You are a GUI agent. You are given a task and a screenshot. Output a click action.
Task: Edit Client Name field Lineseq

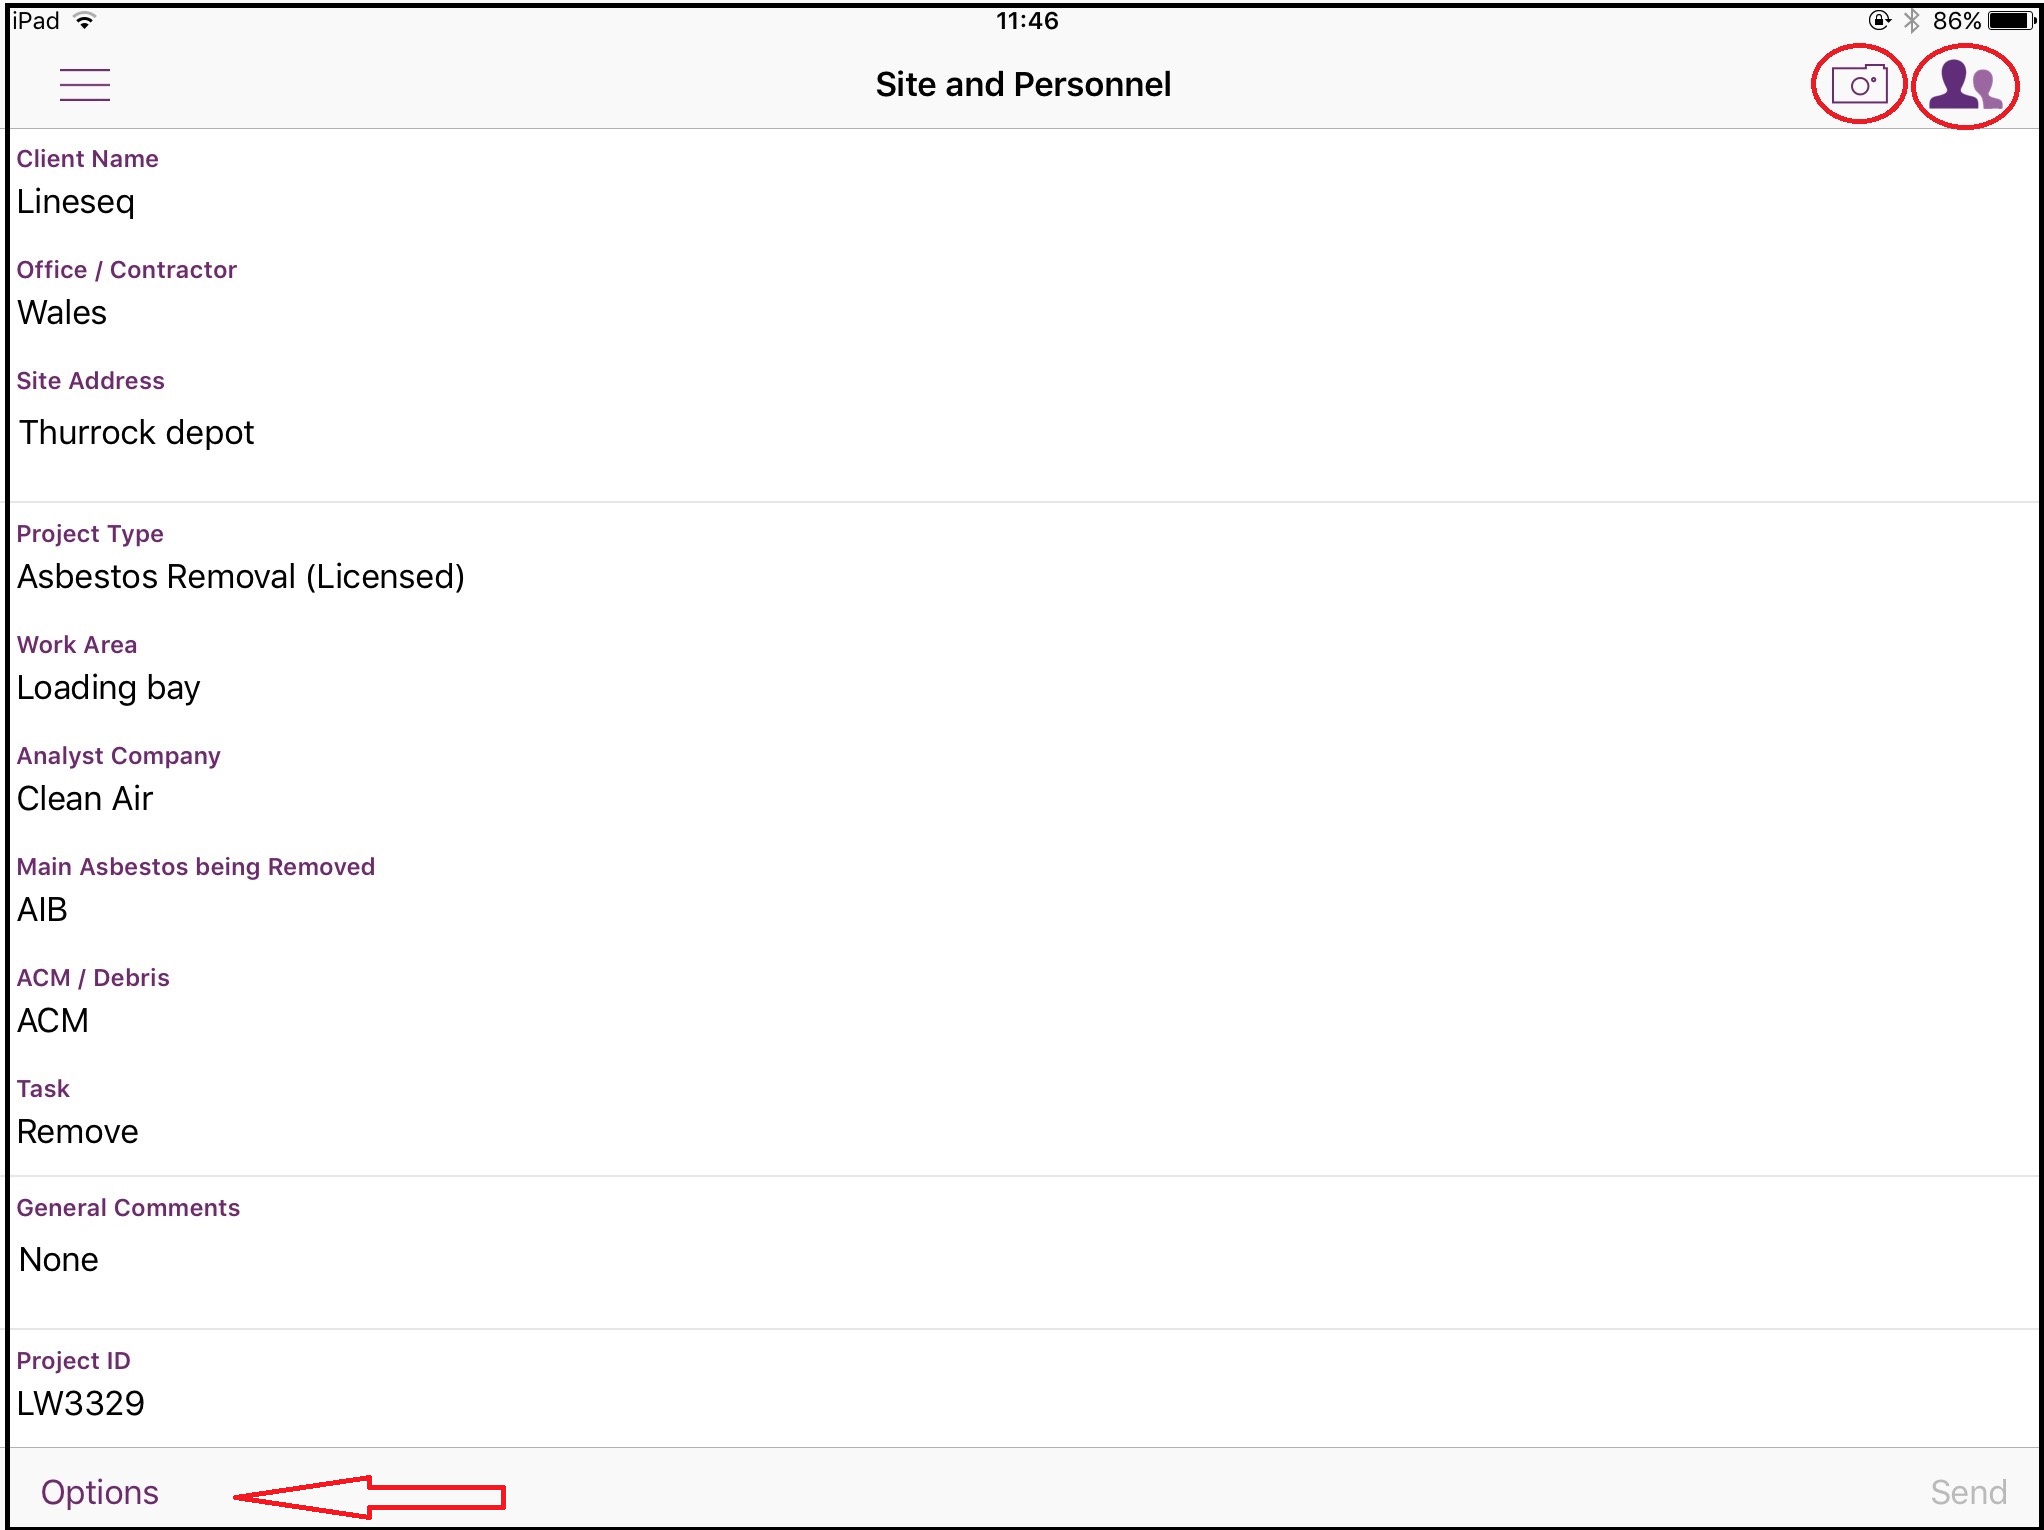(76, 202)
